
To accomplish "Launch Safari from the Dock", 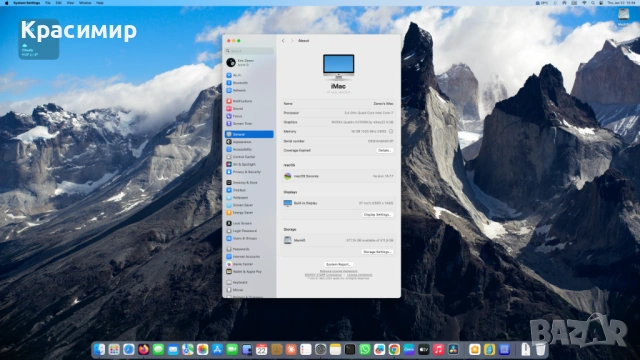I will pos(129,349).
